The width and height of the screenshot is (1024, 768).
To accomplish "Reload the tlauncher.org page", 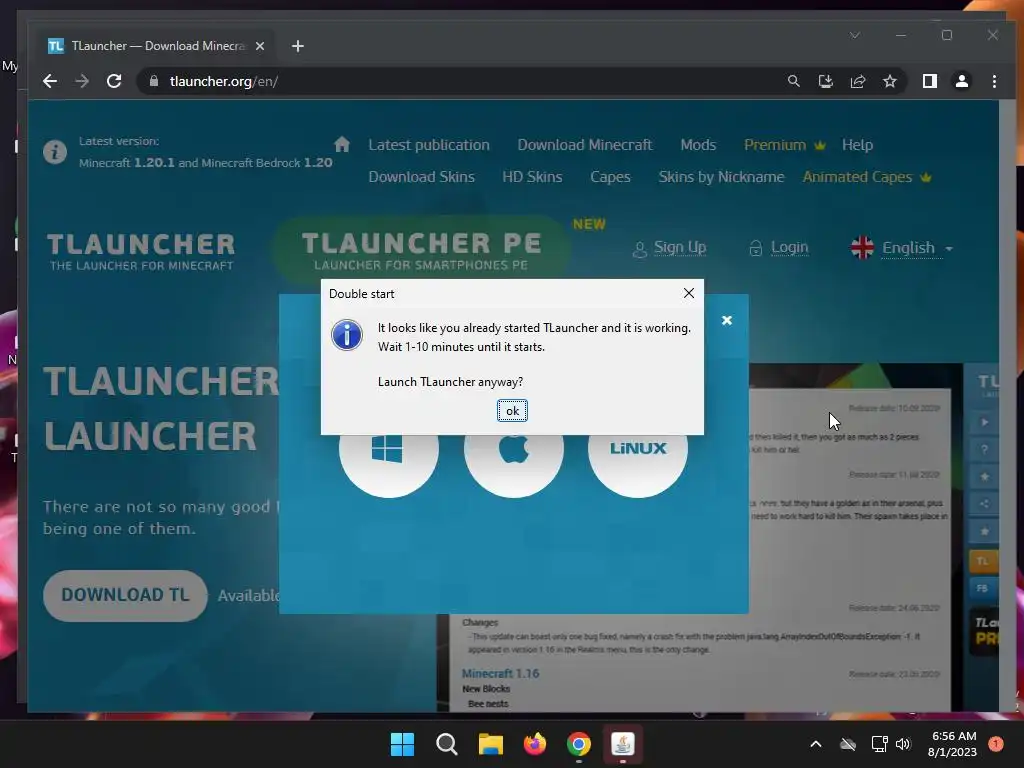I will pos(114,81).
